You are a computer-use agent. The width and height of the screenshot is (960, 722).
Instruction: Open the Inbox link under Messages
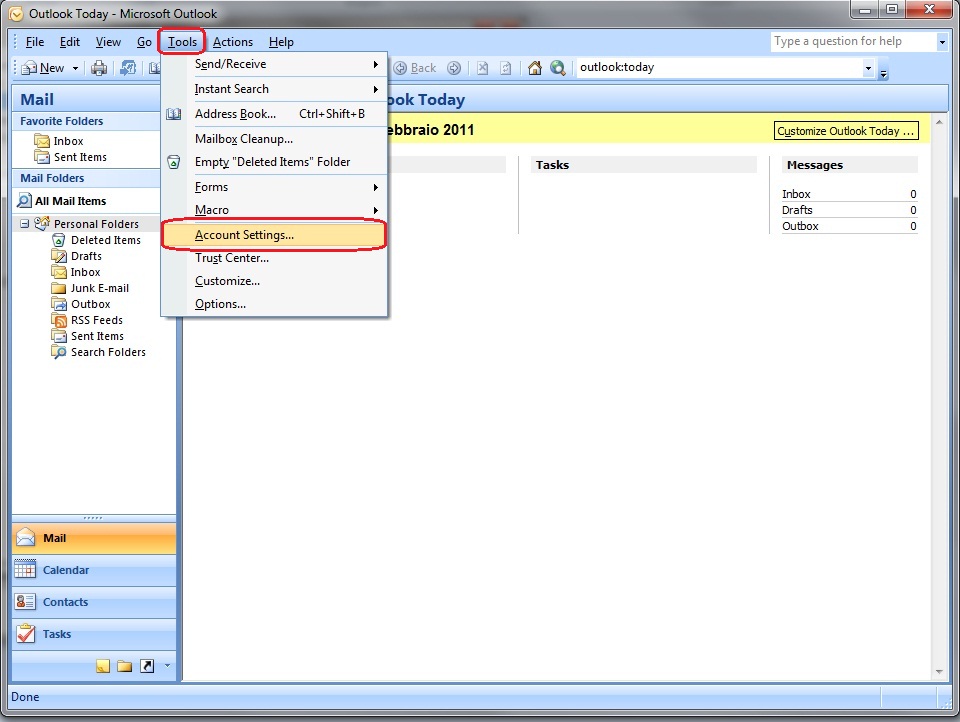[x=796, y=194]
